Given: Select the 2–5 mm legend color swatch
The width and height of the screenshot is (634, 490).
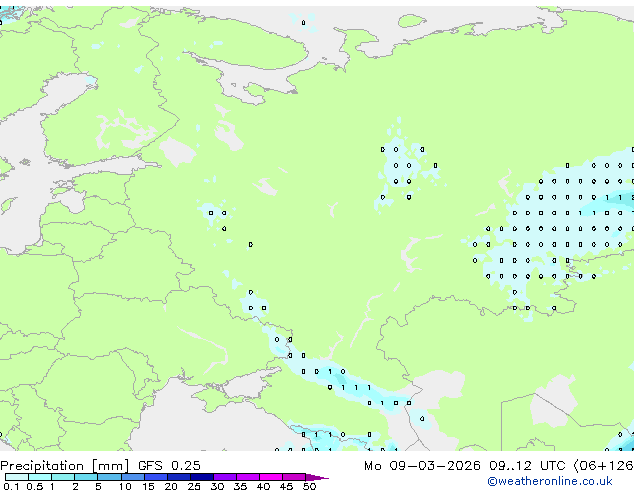Looking at the screenshot, I should [86, 477].
